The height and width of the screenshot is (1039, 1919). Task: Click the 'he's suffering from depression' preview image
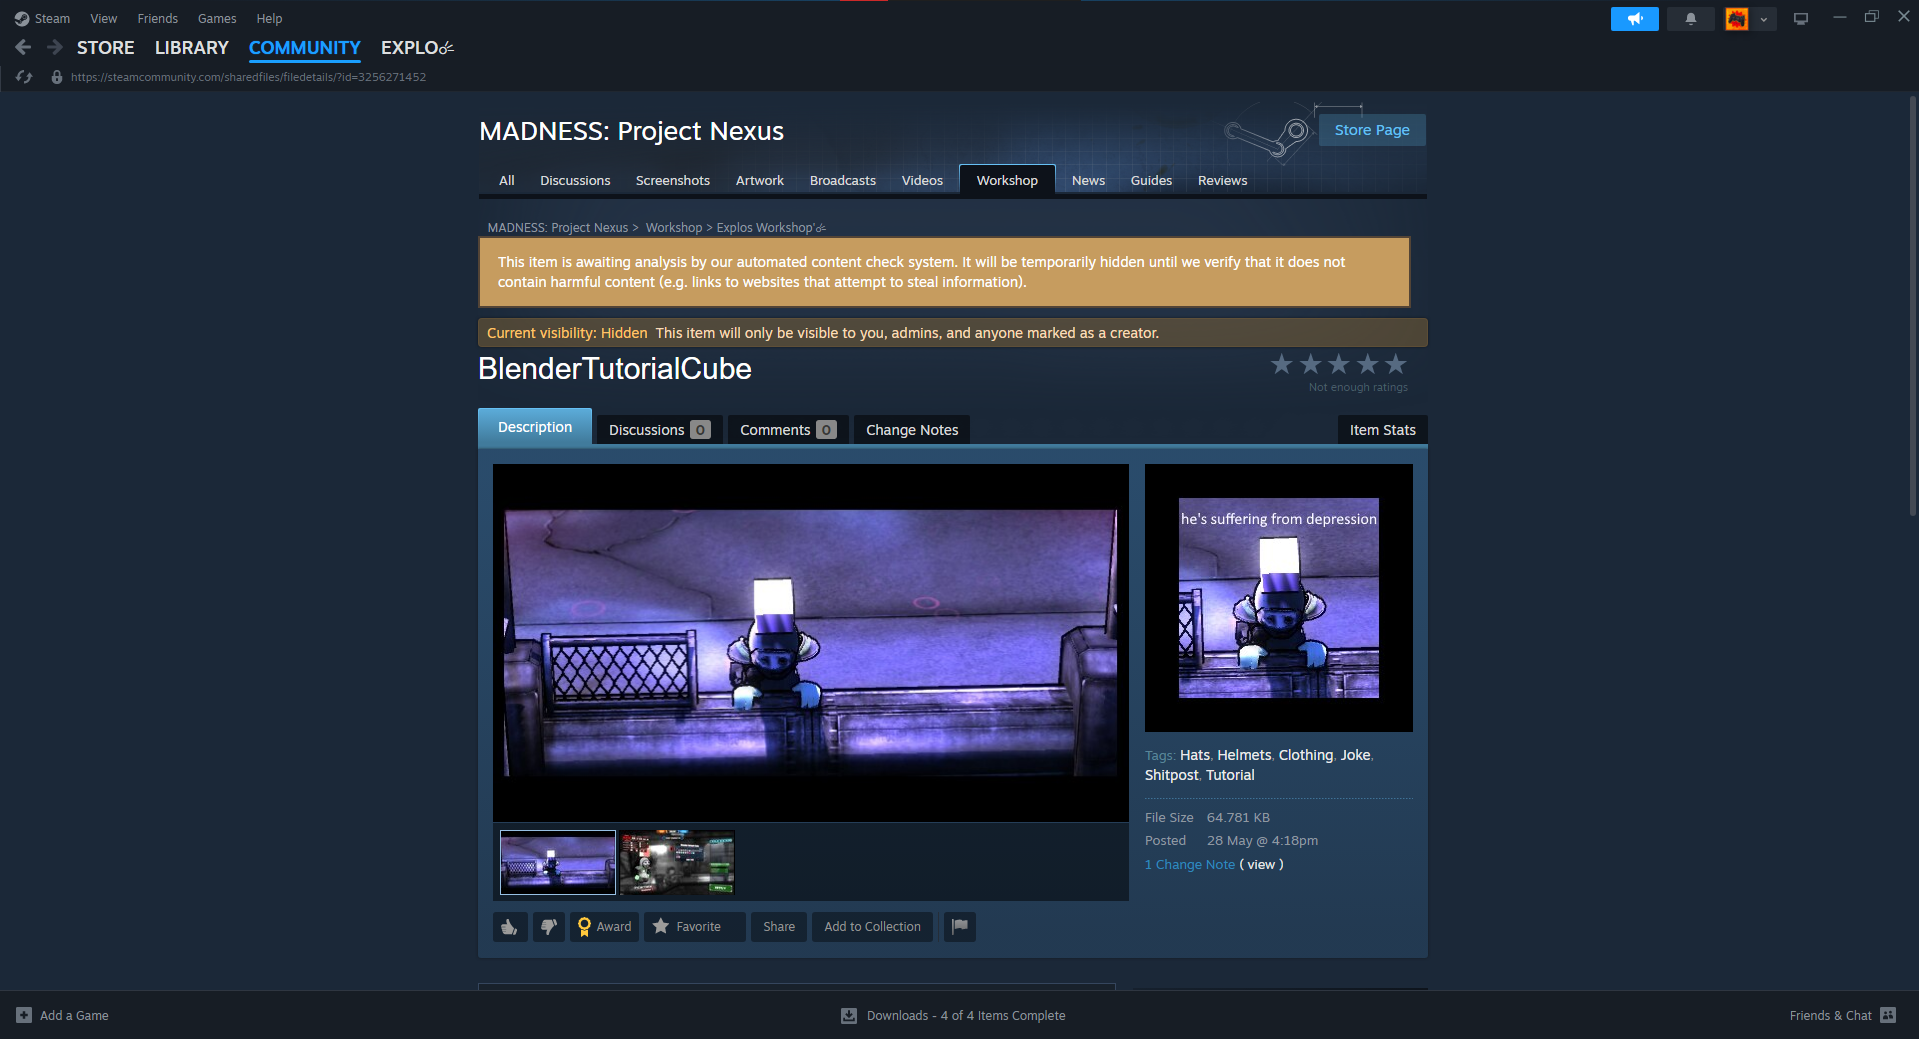coord(1279,598)
